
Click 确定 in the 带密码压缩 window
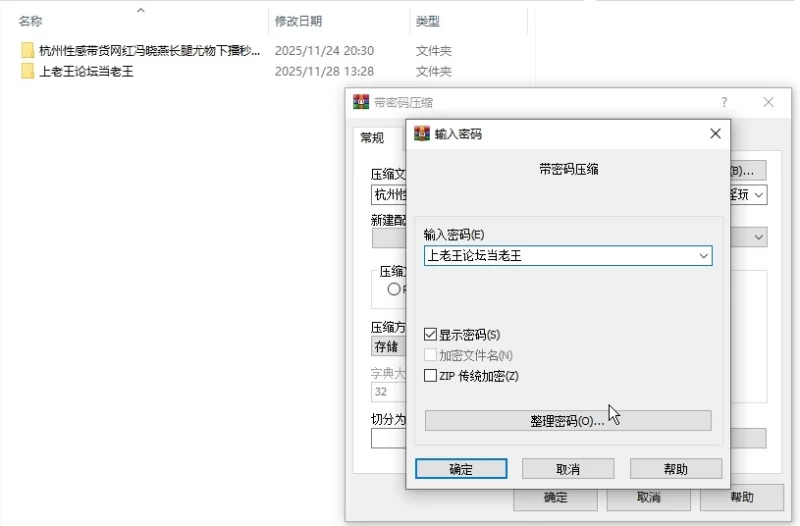[x=555, y=497]
